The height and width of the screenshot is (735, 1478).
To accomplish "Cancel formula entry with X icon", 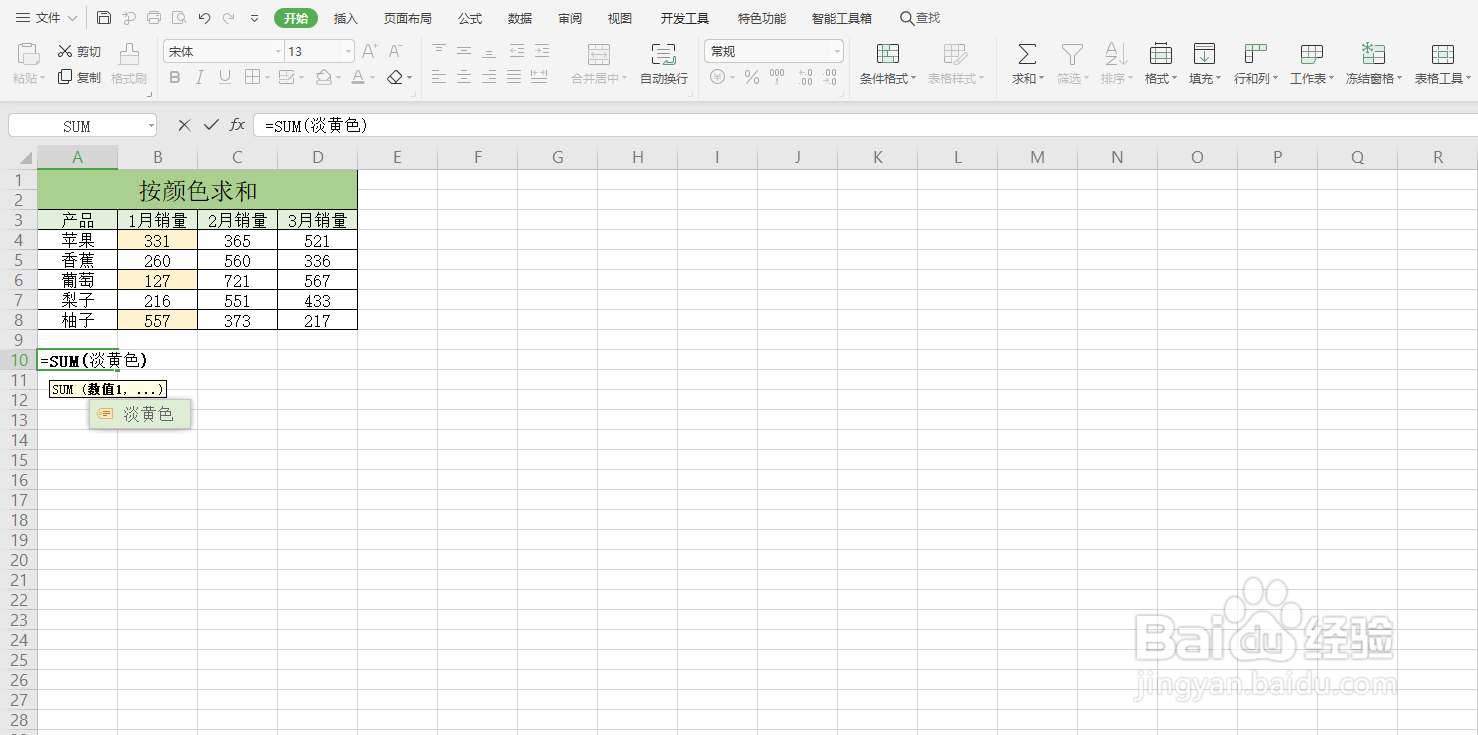I will tap(184, 125).
